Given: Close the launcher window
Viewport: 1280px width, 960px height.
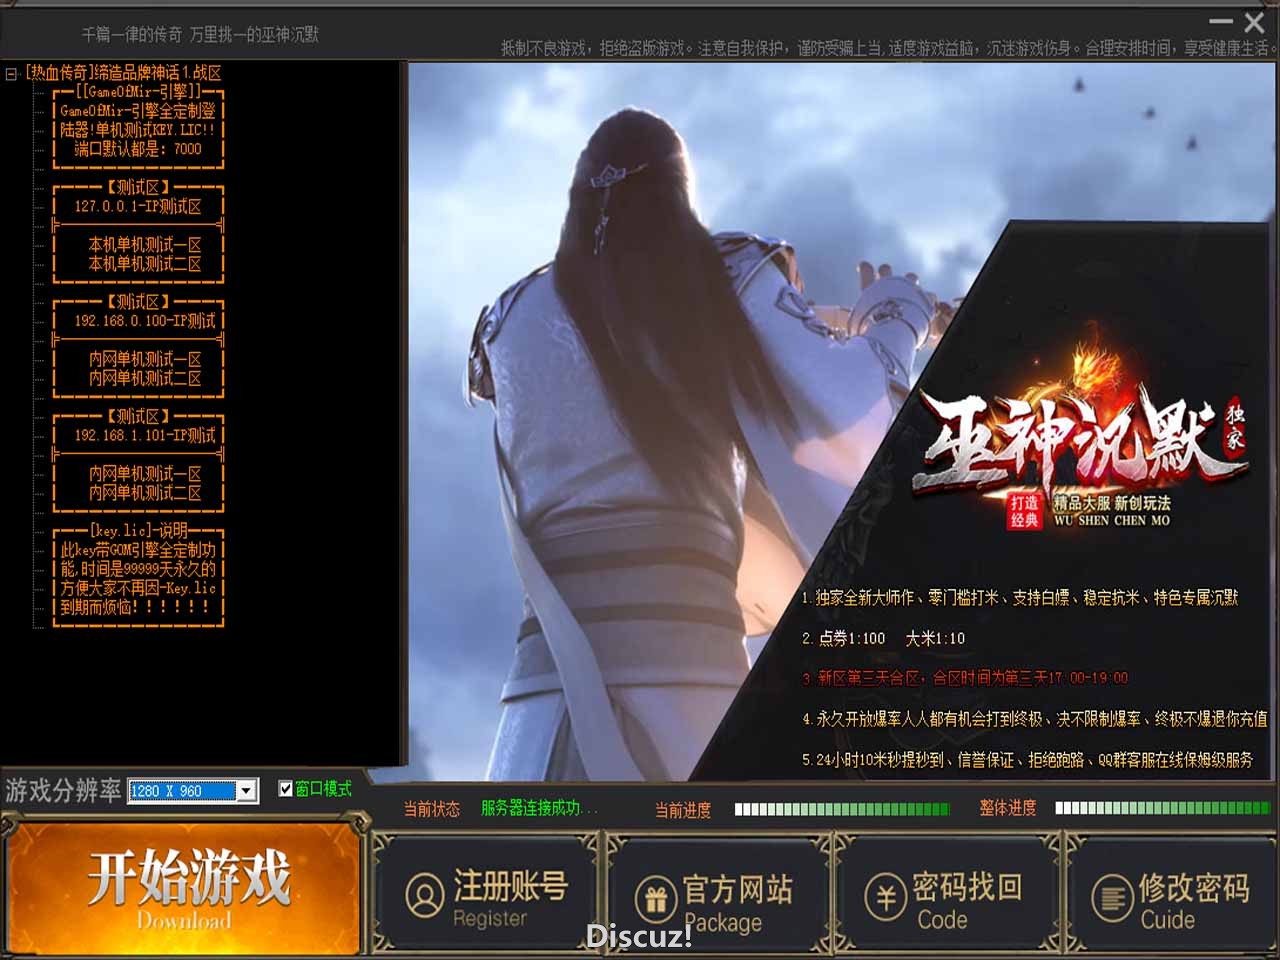Looking at the screenshot, I should (x=1254, y=21).
